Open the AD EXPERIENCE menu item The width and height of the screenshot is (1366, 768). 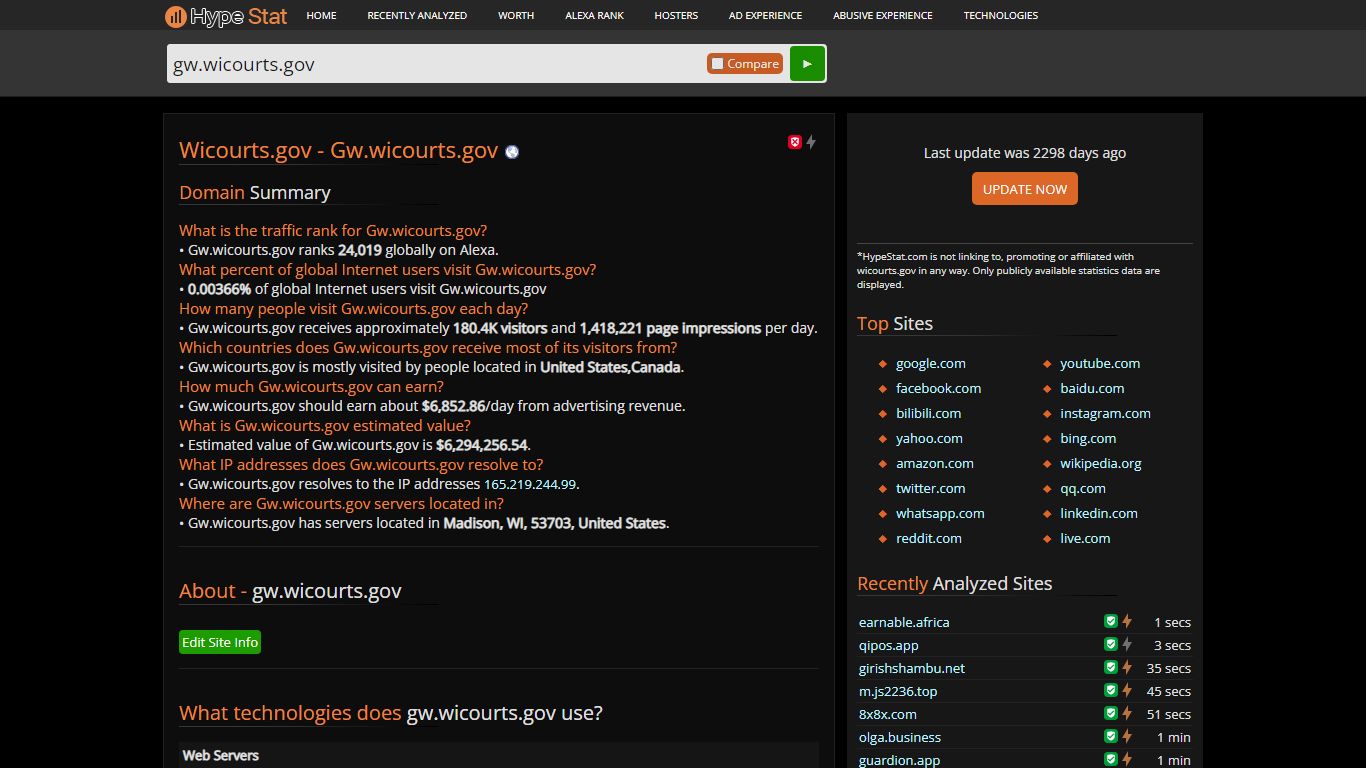765,15
